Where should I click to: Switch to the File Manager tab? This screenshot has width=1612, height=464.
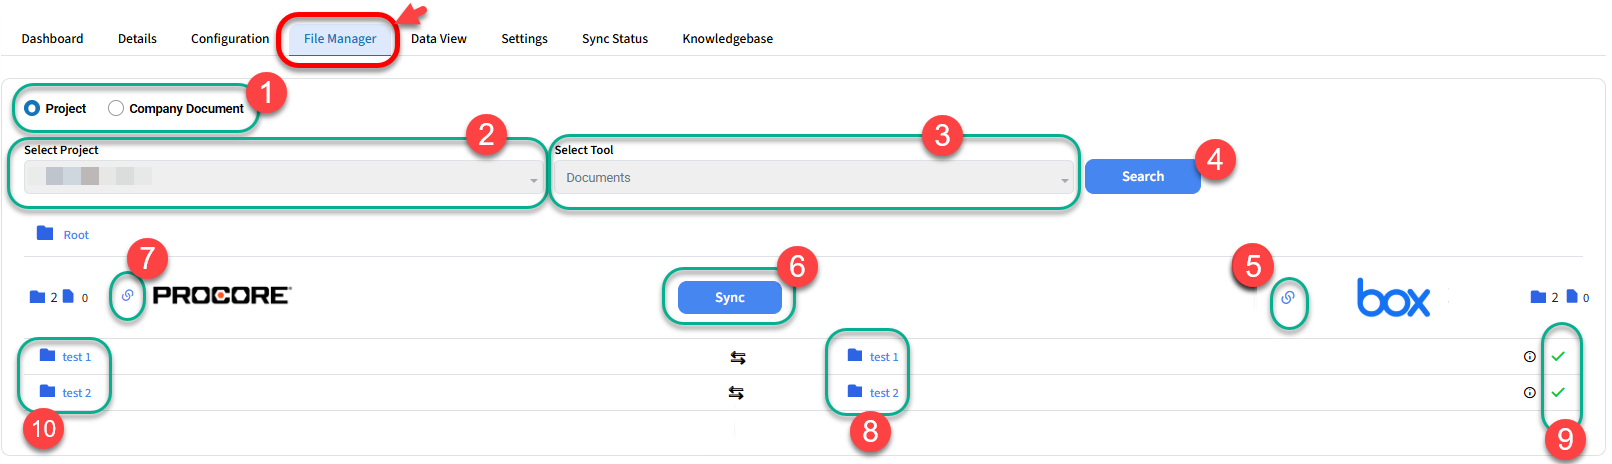click(340, 39)
